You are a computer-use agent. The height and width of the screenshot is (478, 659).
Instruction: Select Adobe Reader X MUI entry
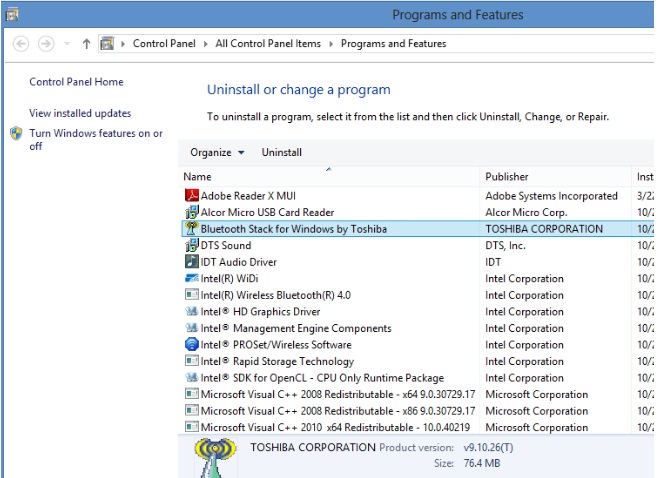pyautogui.click(x=248, y=196)
